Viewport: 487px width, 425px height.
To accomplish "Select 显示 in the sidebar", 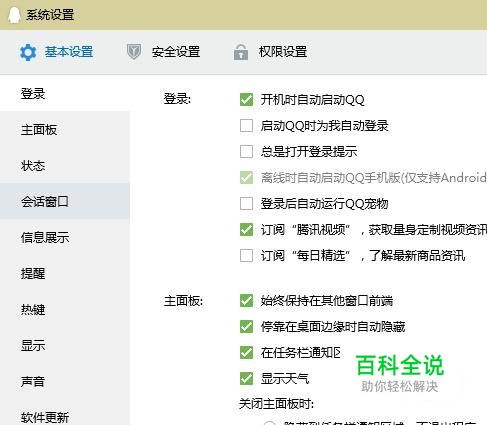I will [65, 345].
